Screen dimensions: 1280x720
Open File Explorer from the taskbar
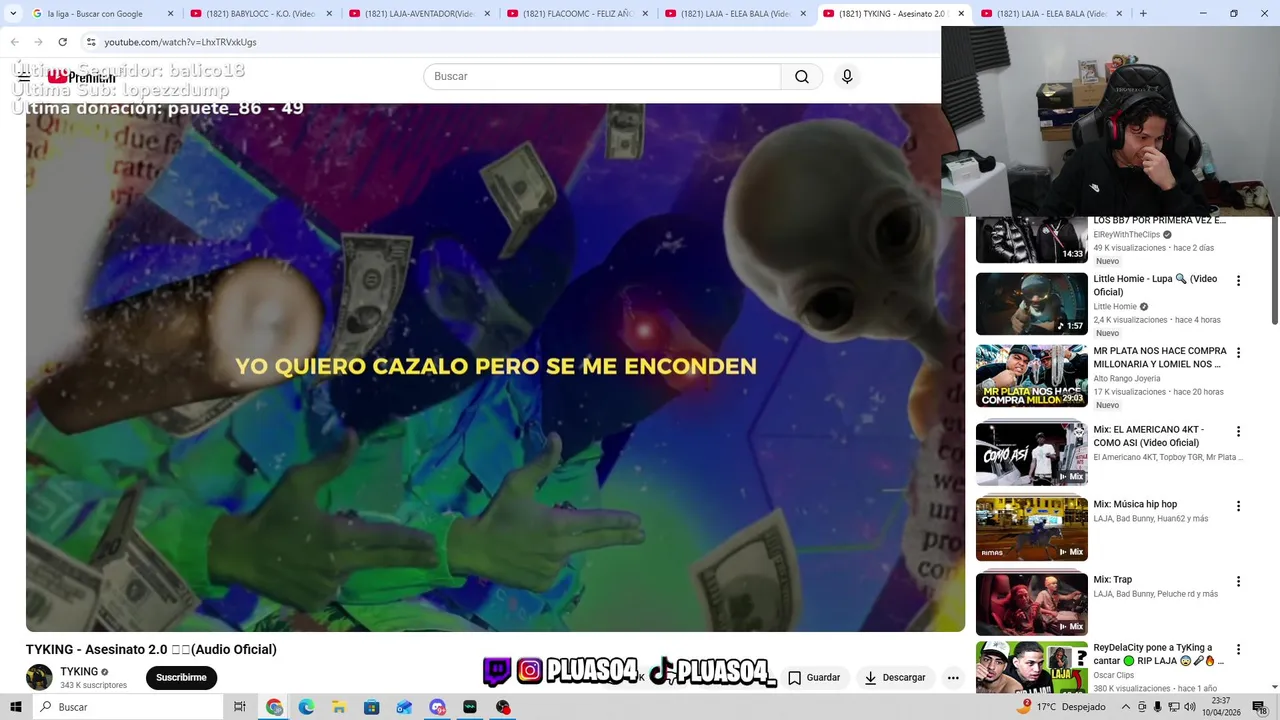pyautogui.click(x=338, y=707)
